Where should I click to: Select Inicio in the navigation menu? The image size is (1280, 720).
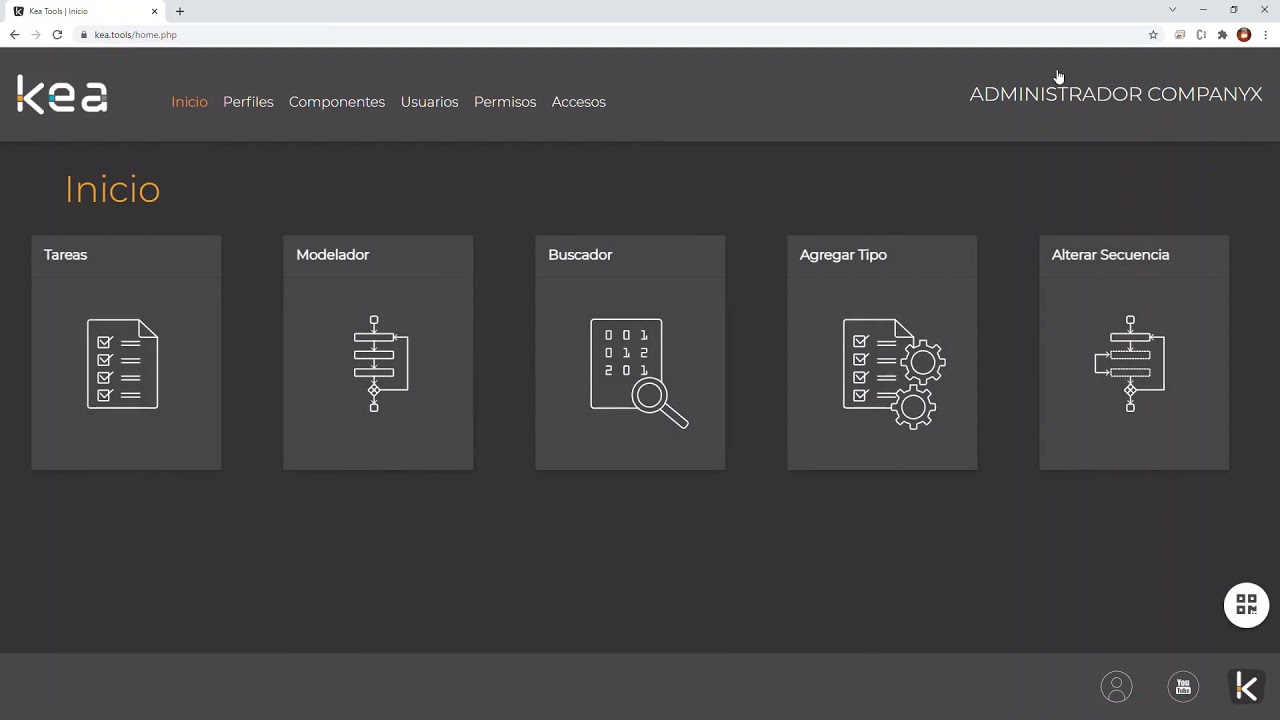pyautogui.click(x=189, y=102)
